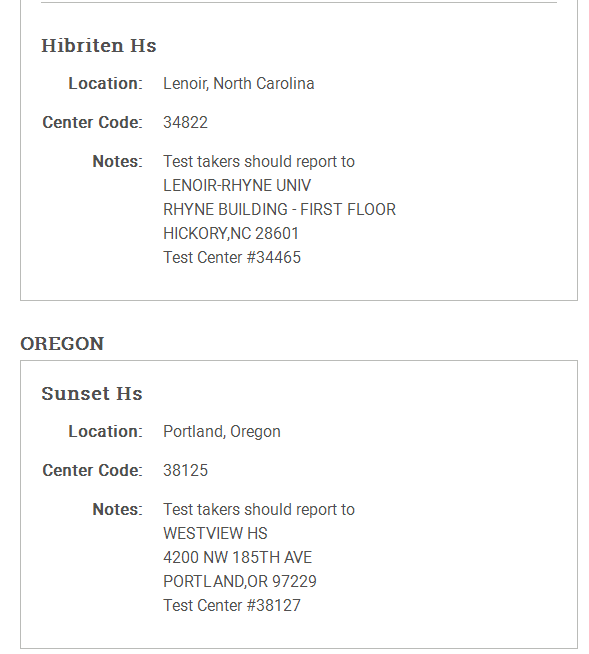Viewport: 589px width, 654px height.
Task: Click Center Code label under Sunset Hs
Action: [92, 470]
